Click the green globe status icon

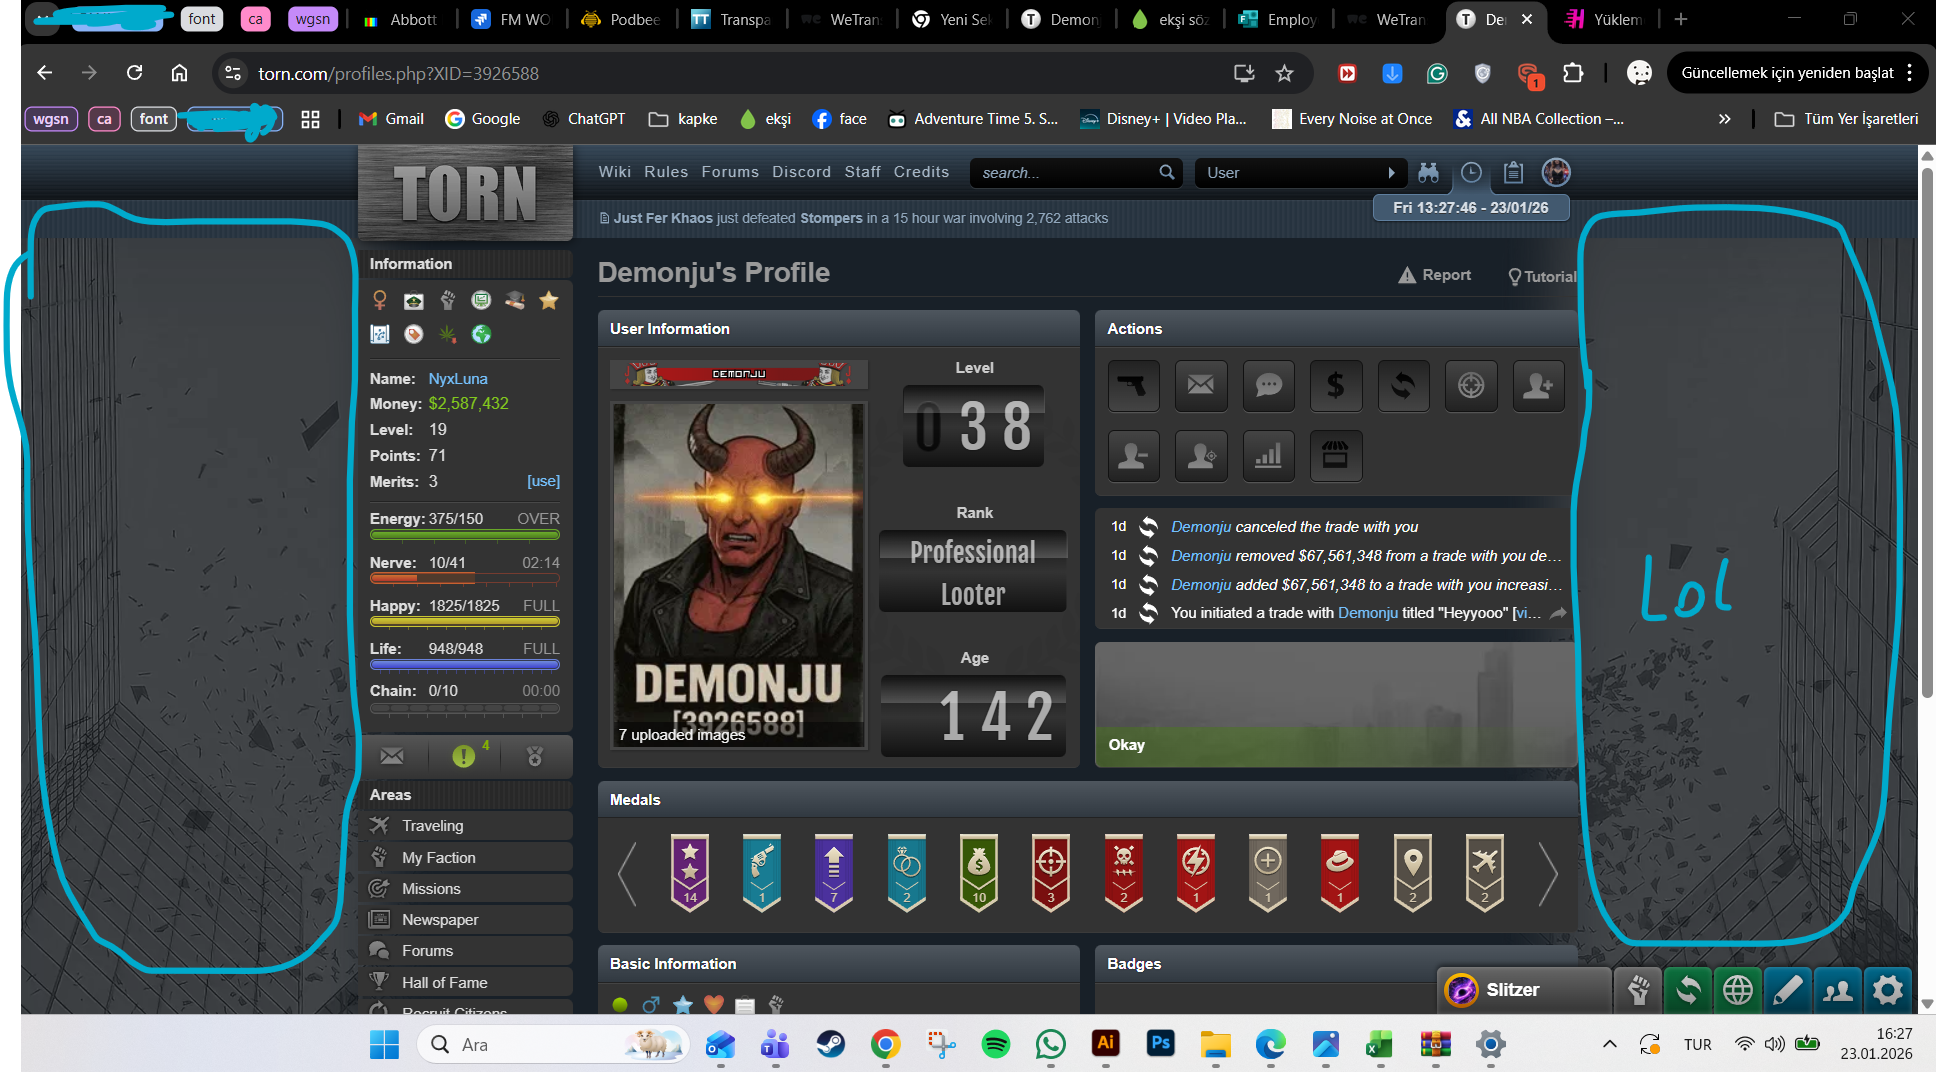click(481, 334)
